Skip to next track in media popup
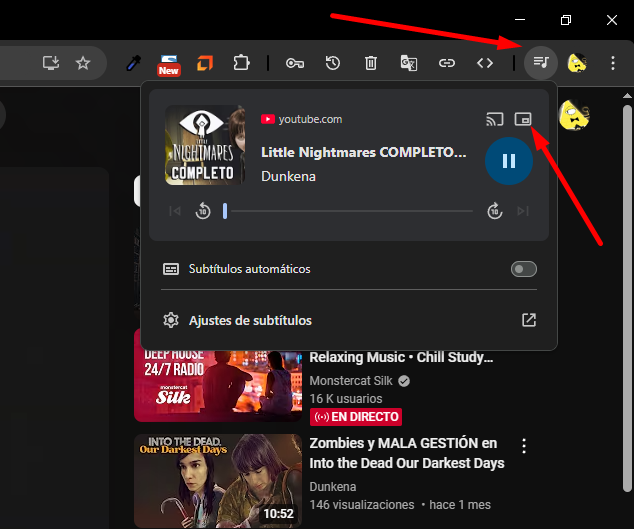The height and width of the screenshot is (529, 634). (523, 211)
